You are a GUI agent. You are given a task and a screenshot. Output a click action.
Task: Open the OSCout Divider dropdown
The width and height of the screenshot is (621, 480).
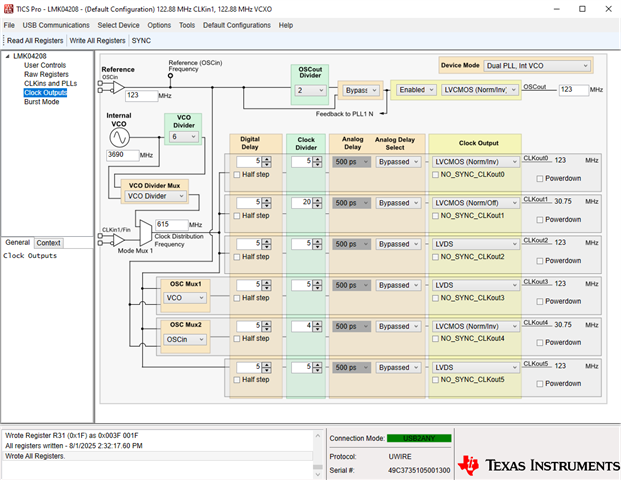click(x=310, y=90)
